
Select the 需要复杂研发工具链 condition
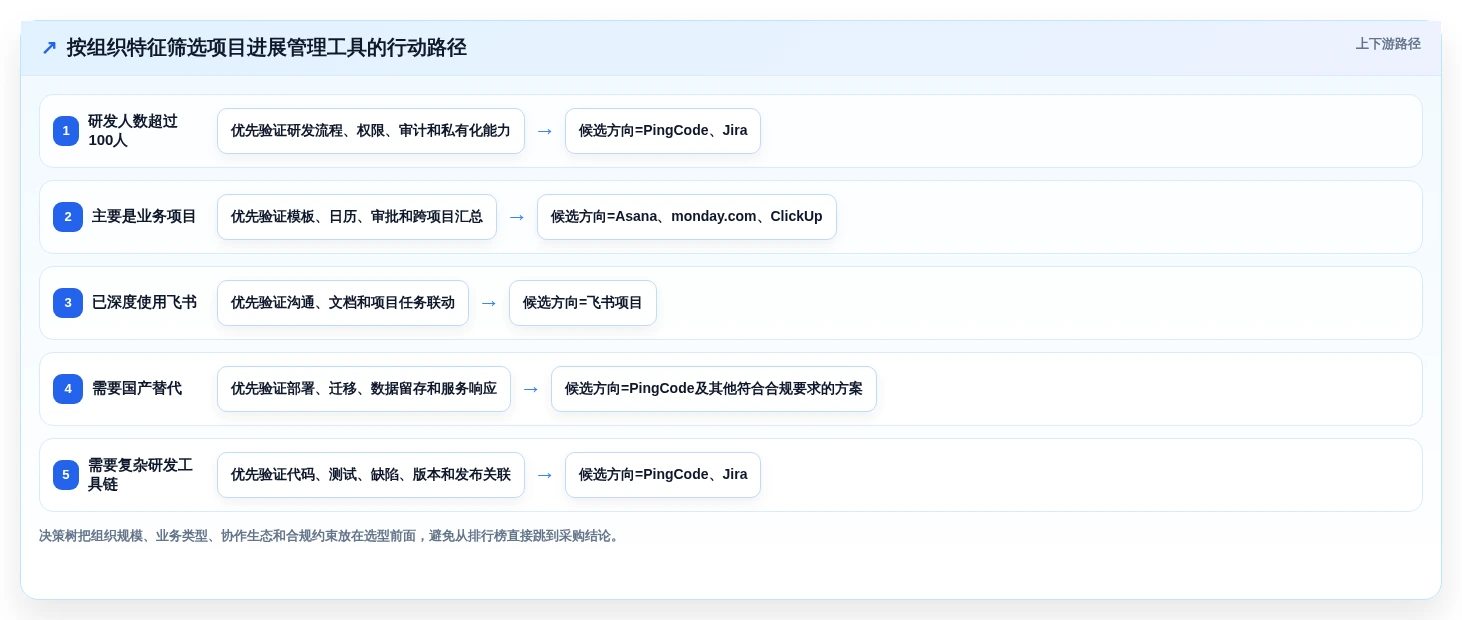tap(142, 475)
